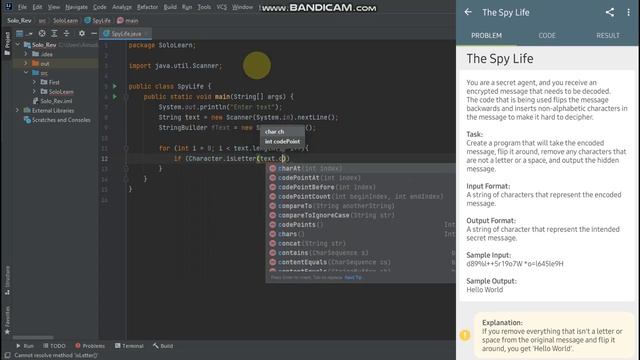Open the TODO tool window

point(54,346)
